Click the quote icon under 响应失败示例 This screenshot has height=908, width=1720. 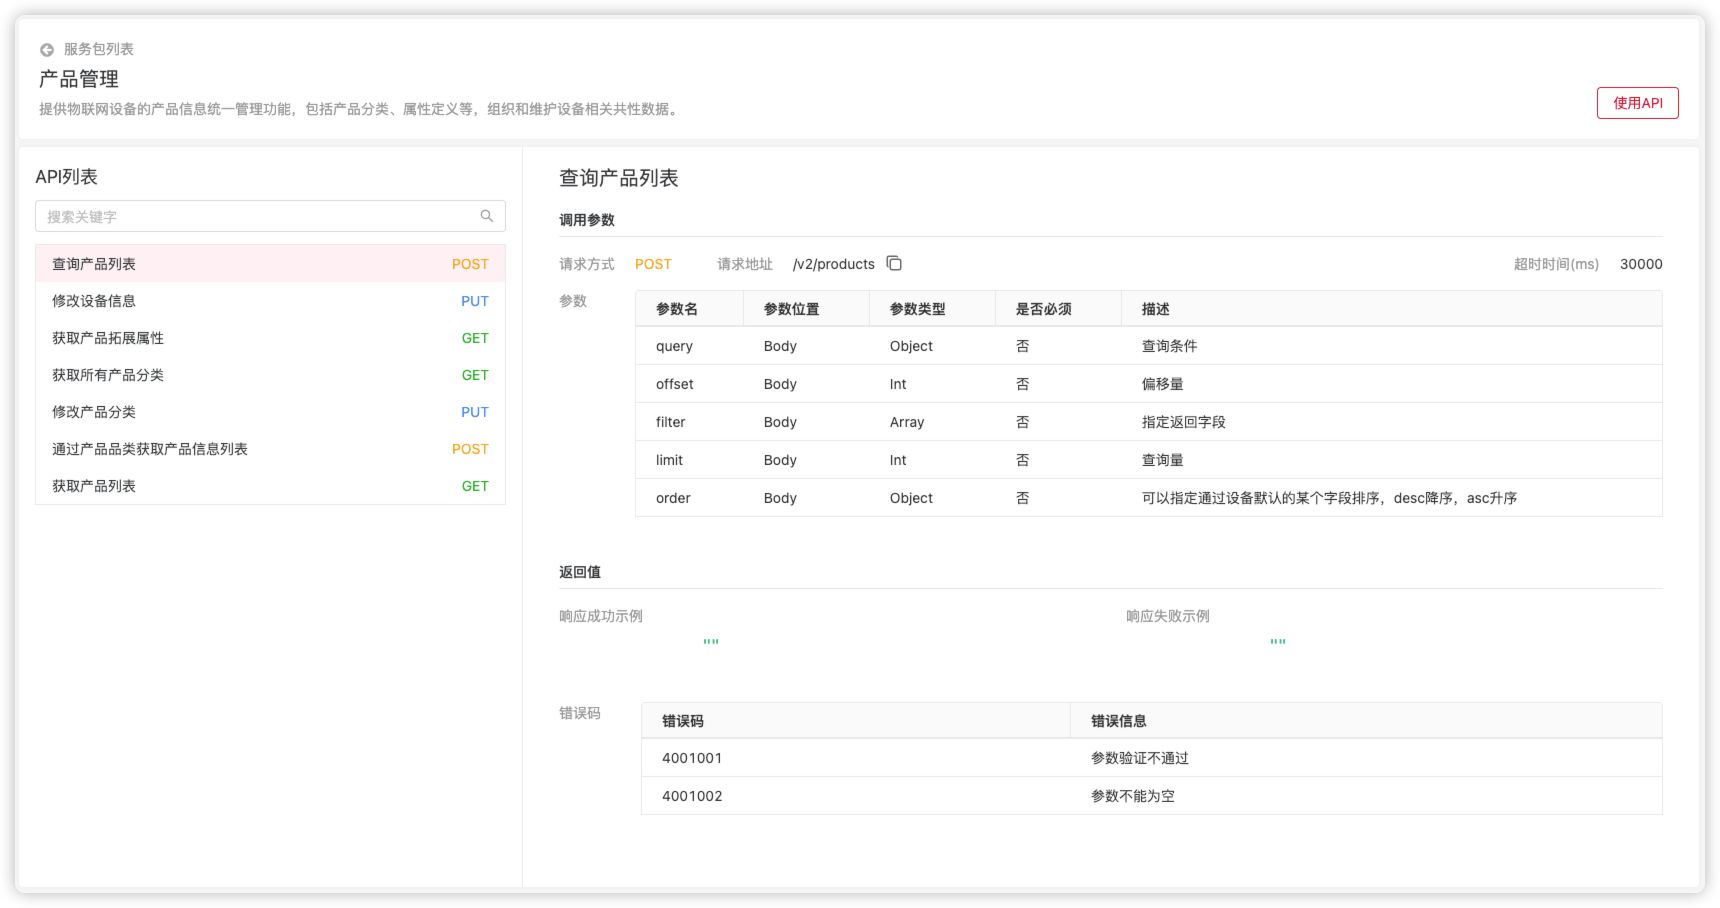[x=1278, y=640]
